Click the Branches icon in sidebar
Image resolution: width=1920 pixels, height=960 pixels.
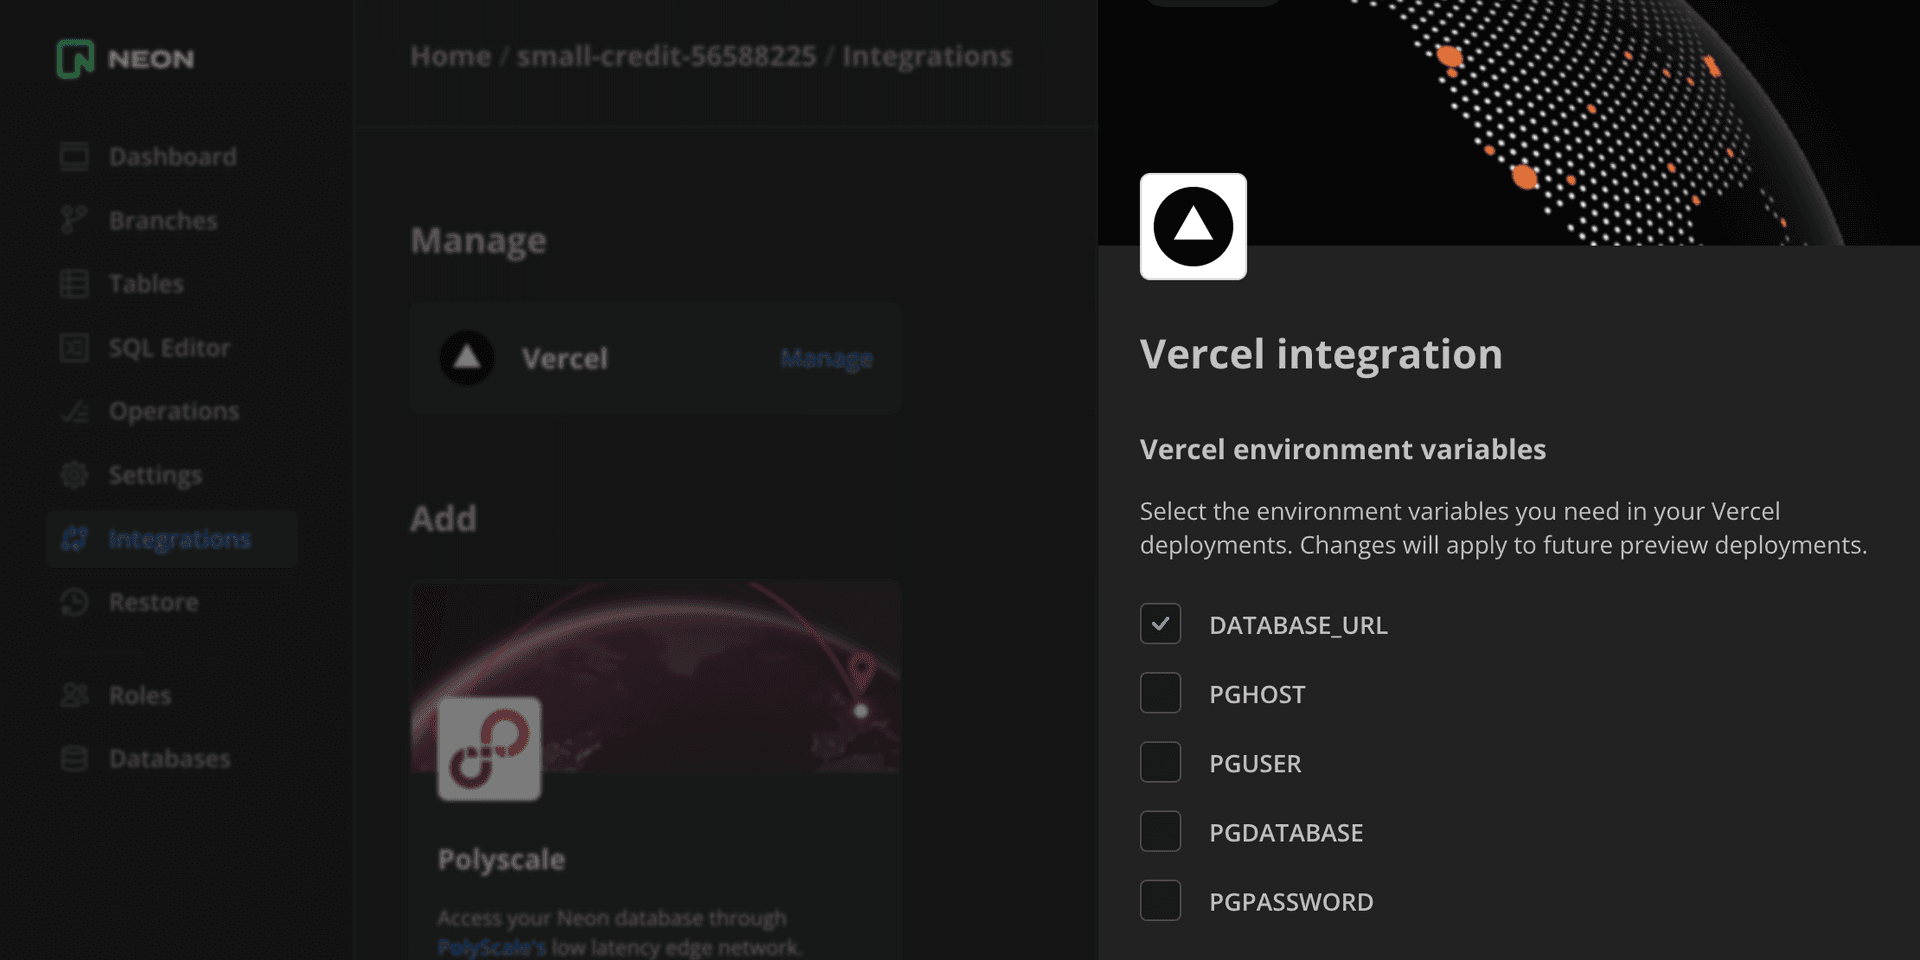(74, 220)
